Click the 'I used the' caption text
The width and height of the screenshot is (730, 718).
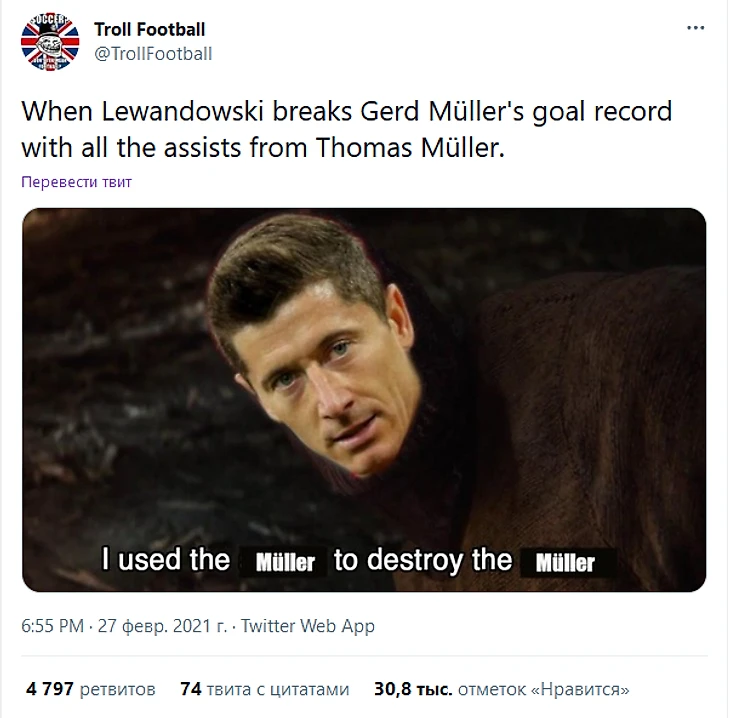[166, 559]
